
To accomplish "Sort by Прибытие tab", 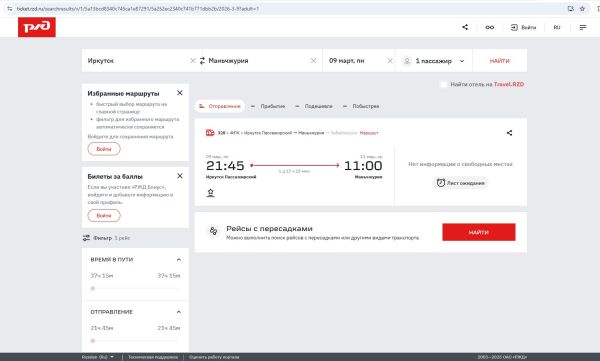I will (x=268, y=106).
